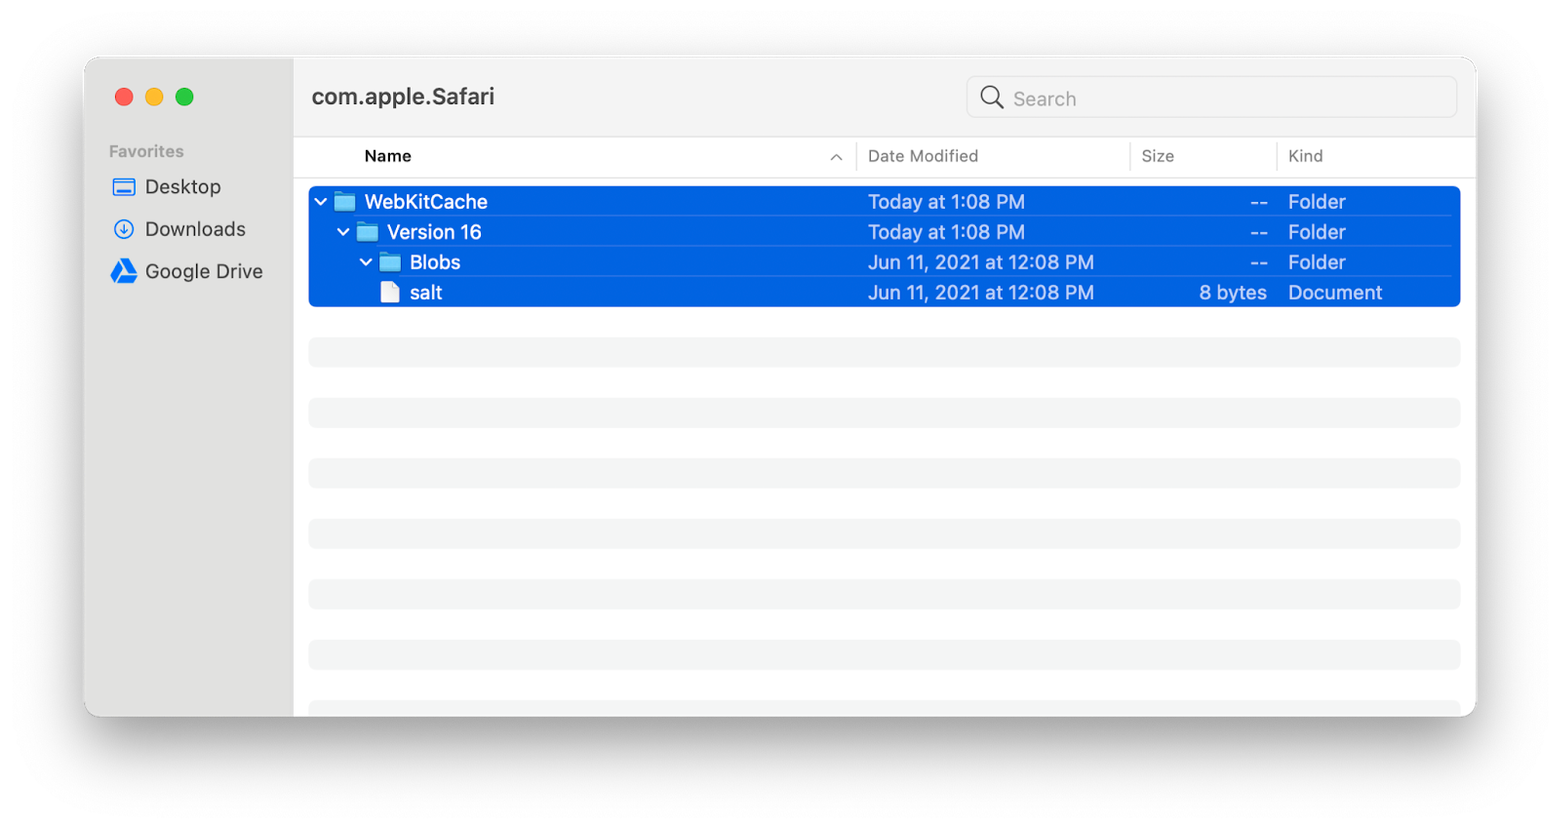Click the Version 16 folder icon
Image resolution: width=1560 pixels, height=829 pixels.
point(368,232)
